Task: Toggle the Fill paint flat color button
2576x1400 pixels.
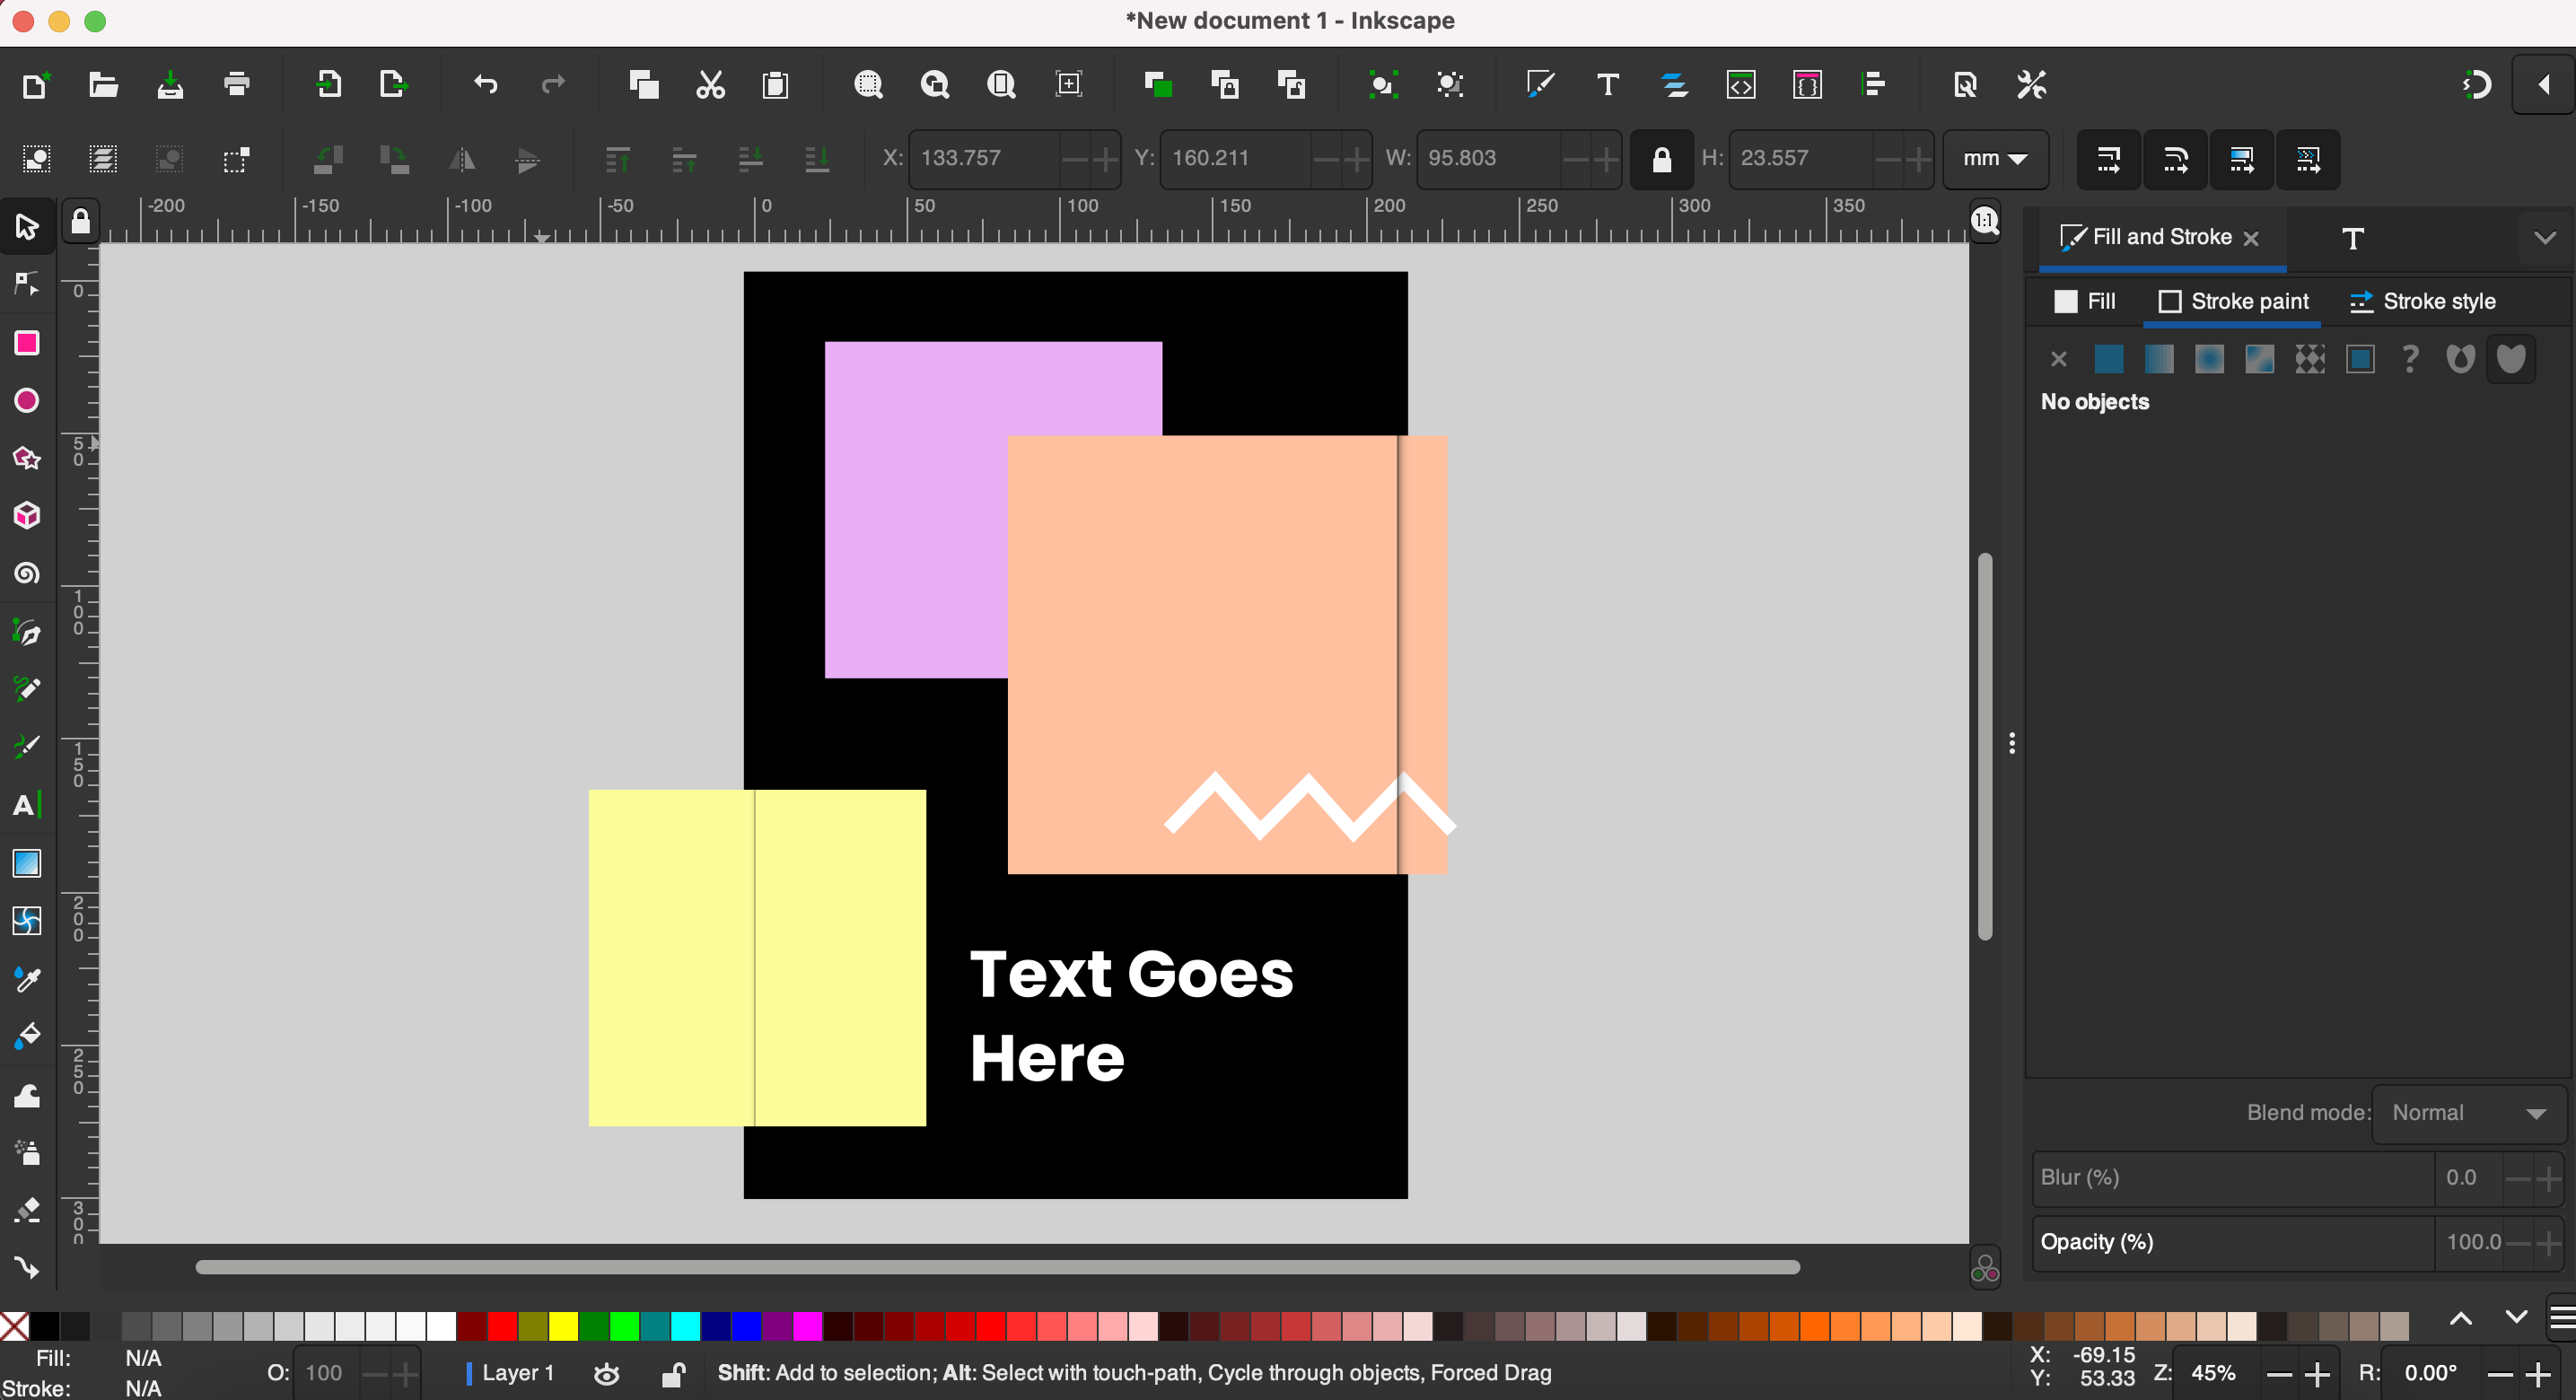Action: coord(2108,359)
